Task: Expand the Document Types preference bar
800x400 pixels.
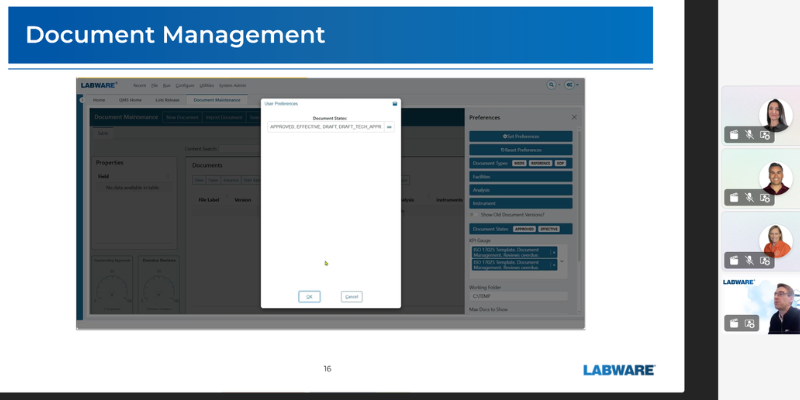Action: (521, 163)
